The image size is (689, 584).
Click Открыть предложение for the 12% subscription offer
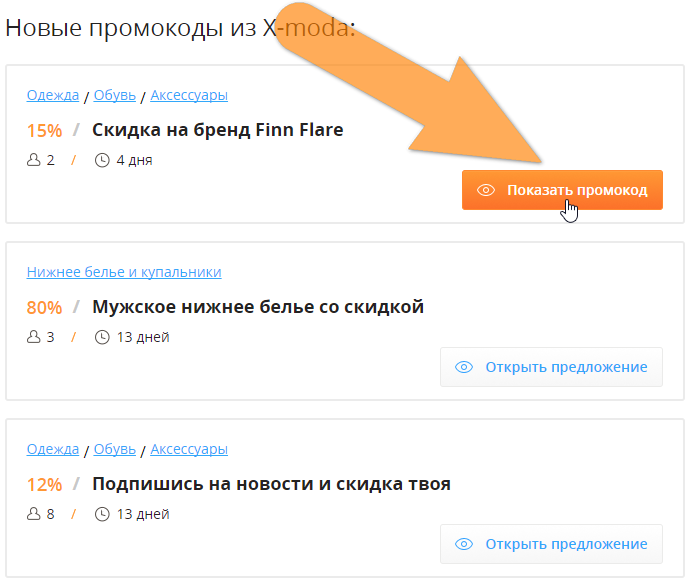pyautogui.click(x=551, y=544)
